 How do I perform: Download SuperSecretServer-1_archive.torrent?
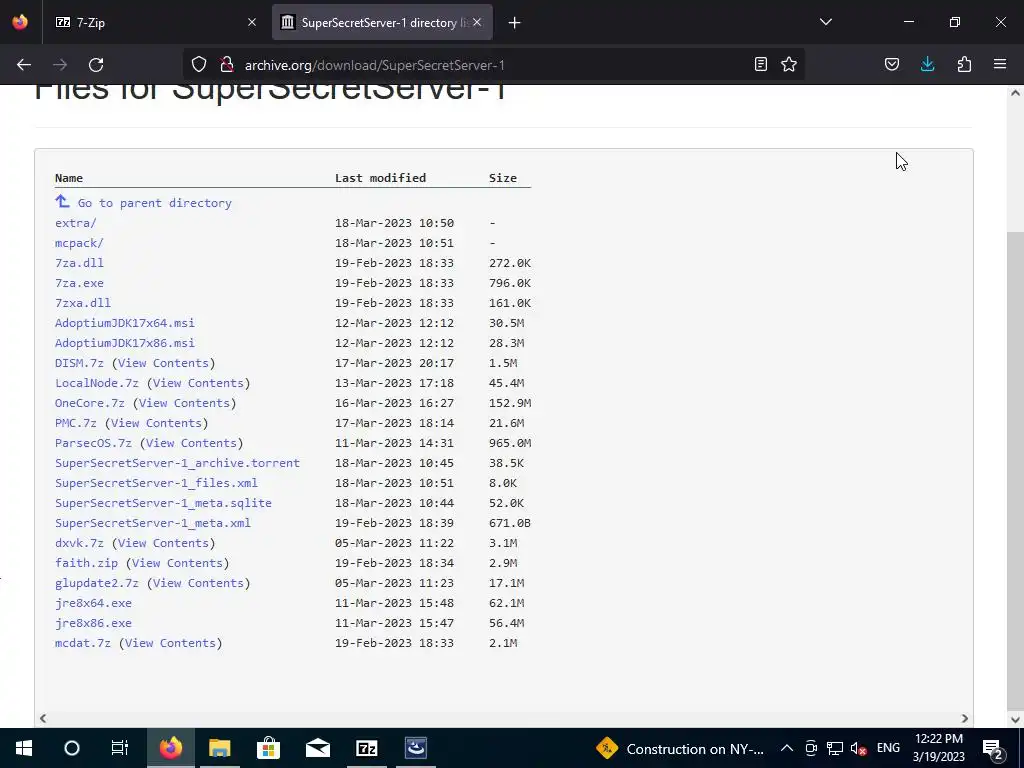(177, 463)
